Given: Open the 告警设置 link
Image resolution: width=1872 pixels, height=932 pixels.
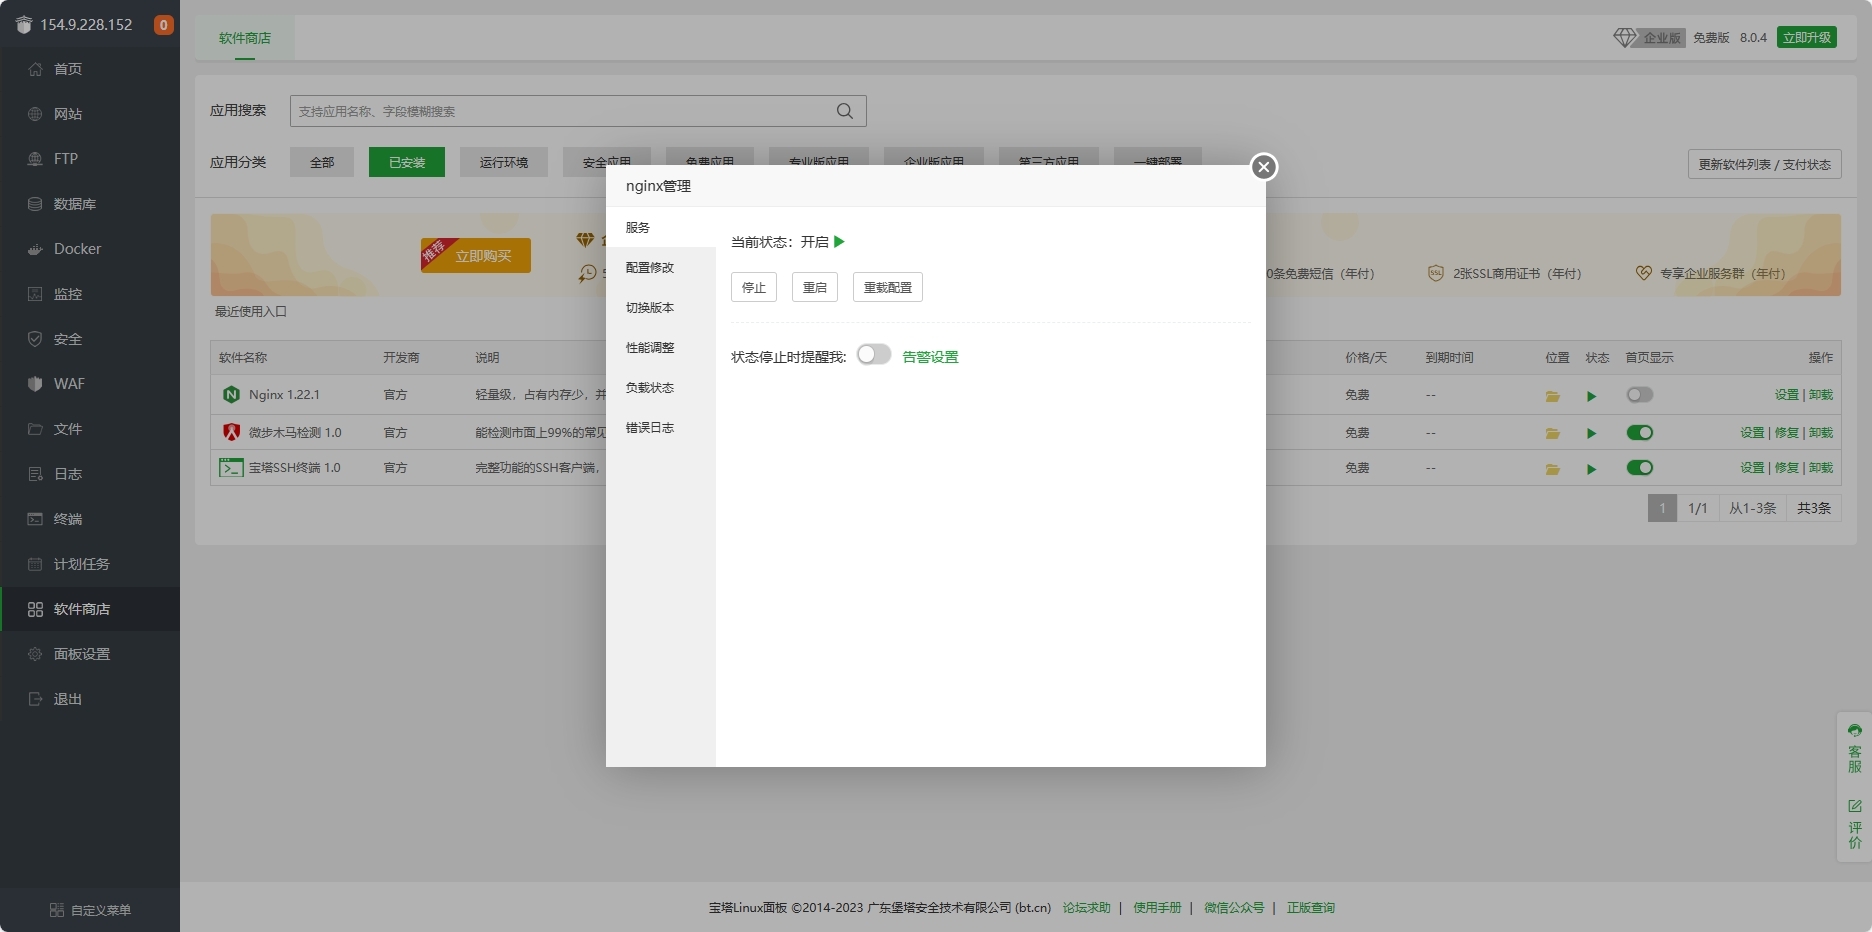Looking at the screenshot, I should pyautogui.click(x=930, y=357).
